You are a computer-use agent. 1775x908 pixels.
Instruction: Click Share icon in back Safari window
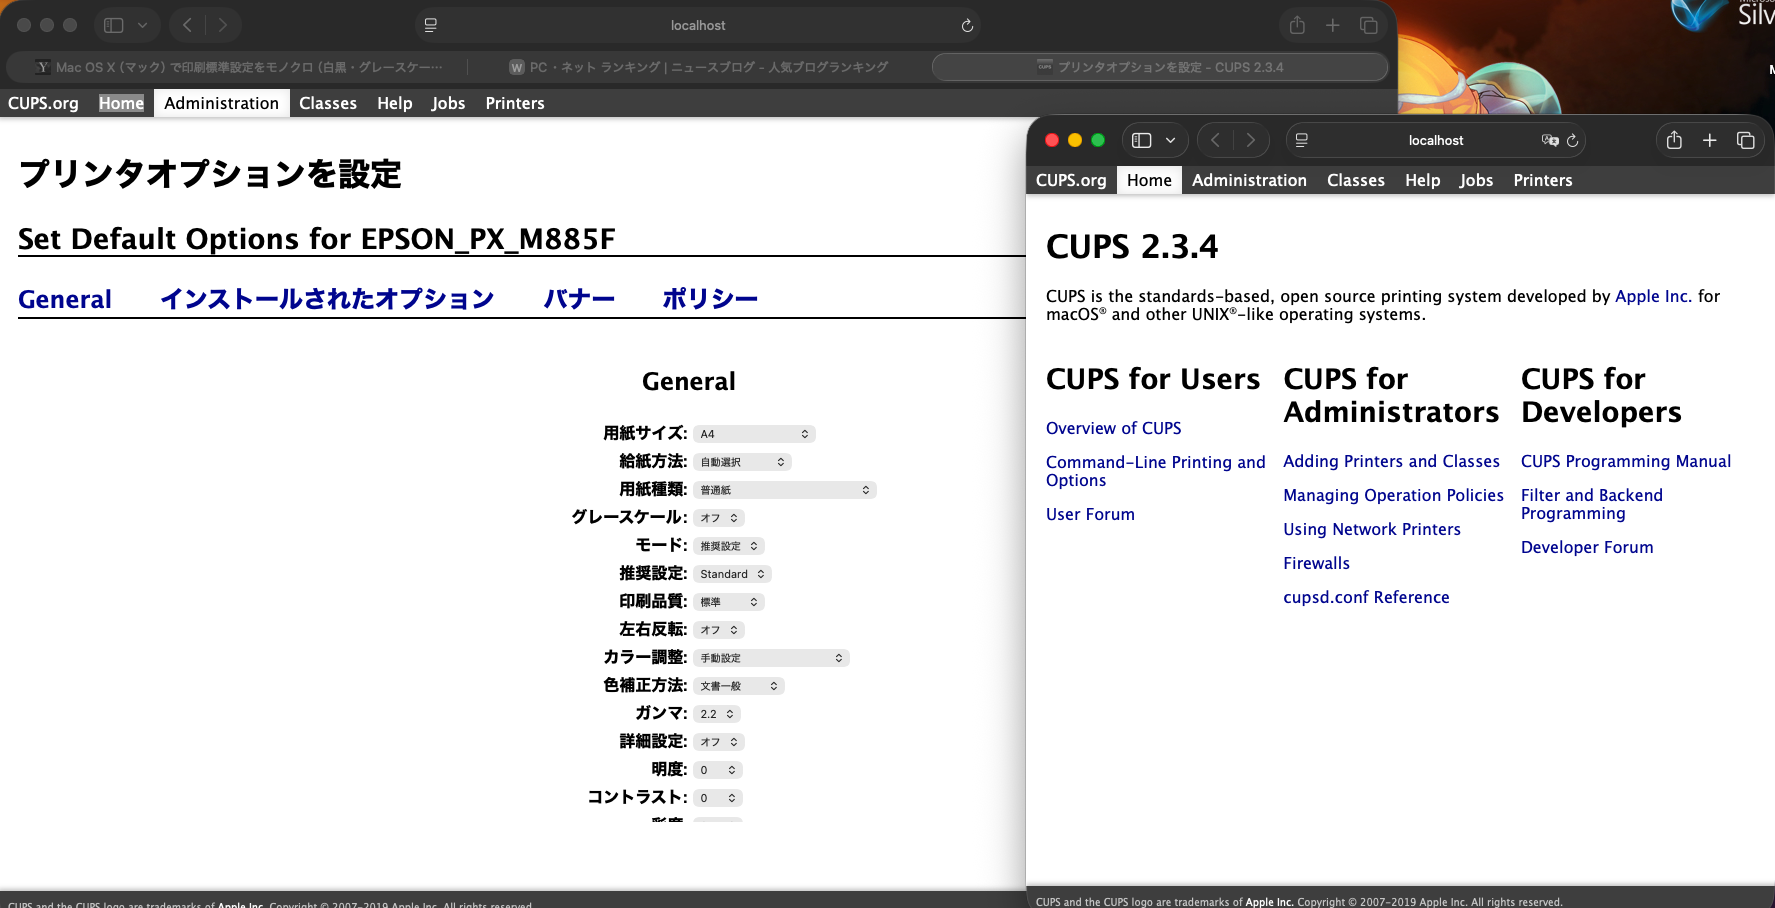click(x=1297, y=25)
